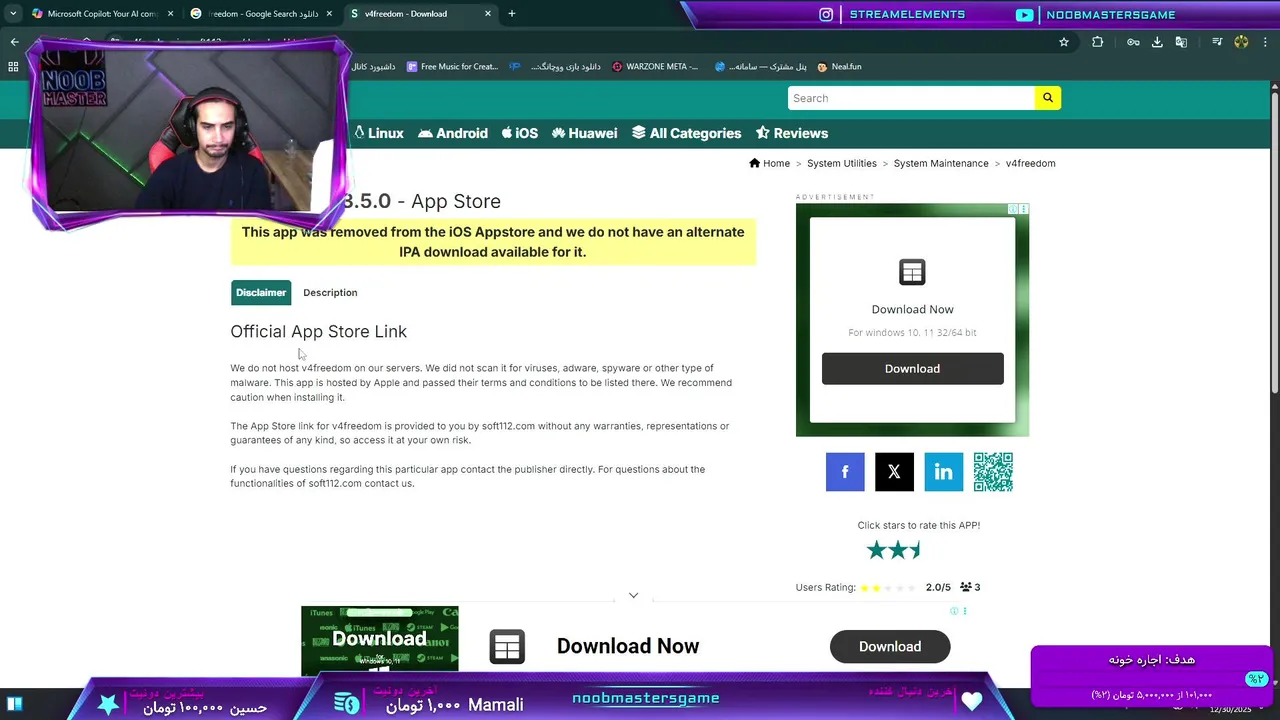Open the Windows Start button
This screenshot has width=1280, height=720.
(13, 705)
